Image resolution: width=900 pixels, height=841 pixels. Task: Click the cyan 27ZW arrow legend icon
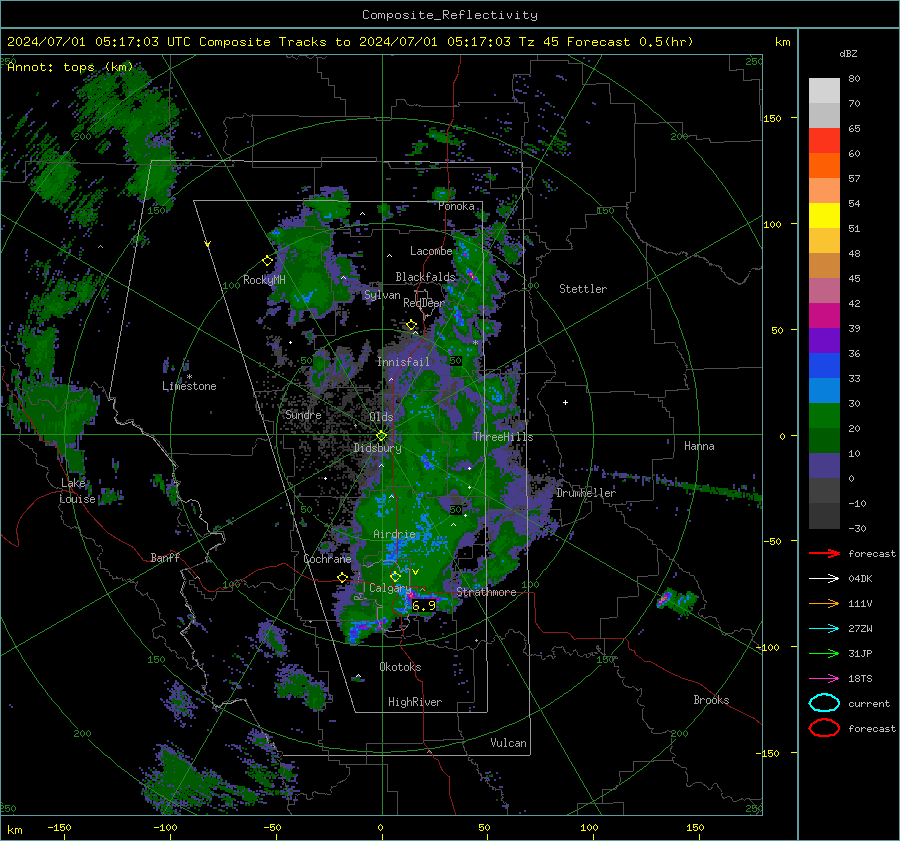pos(824,629)
